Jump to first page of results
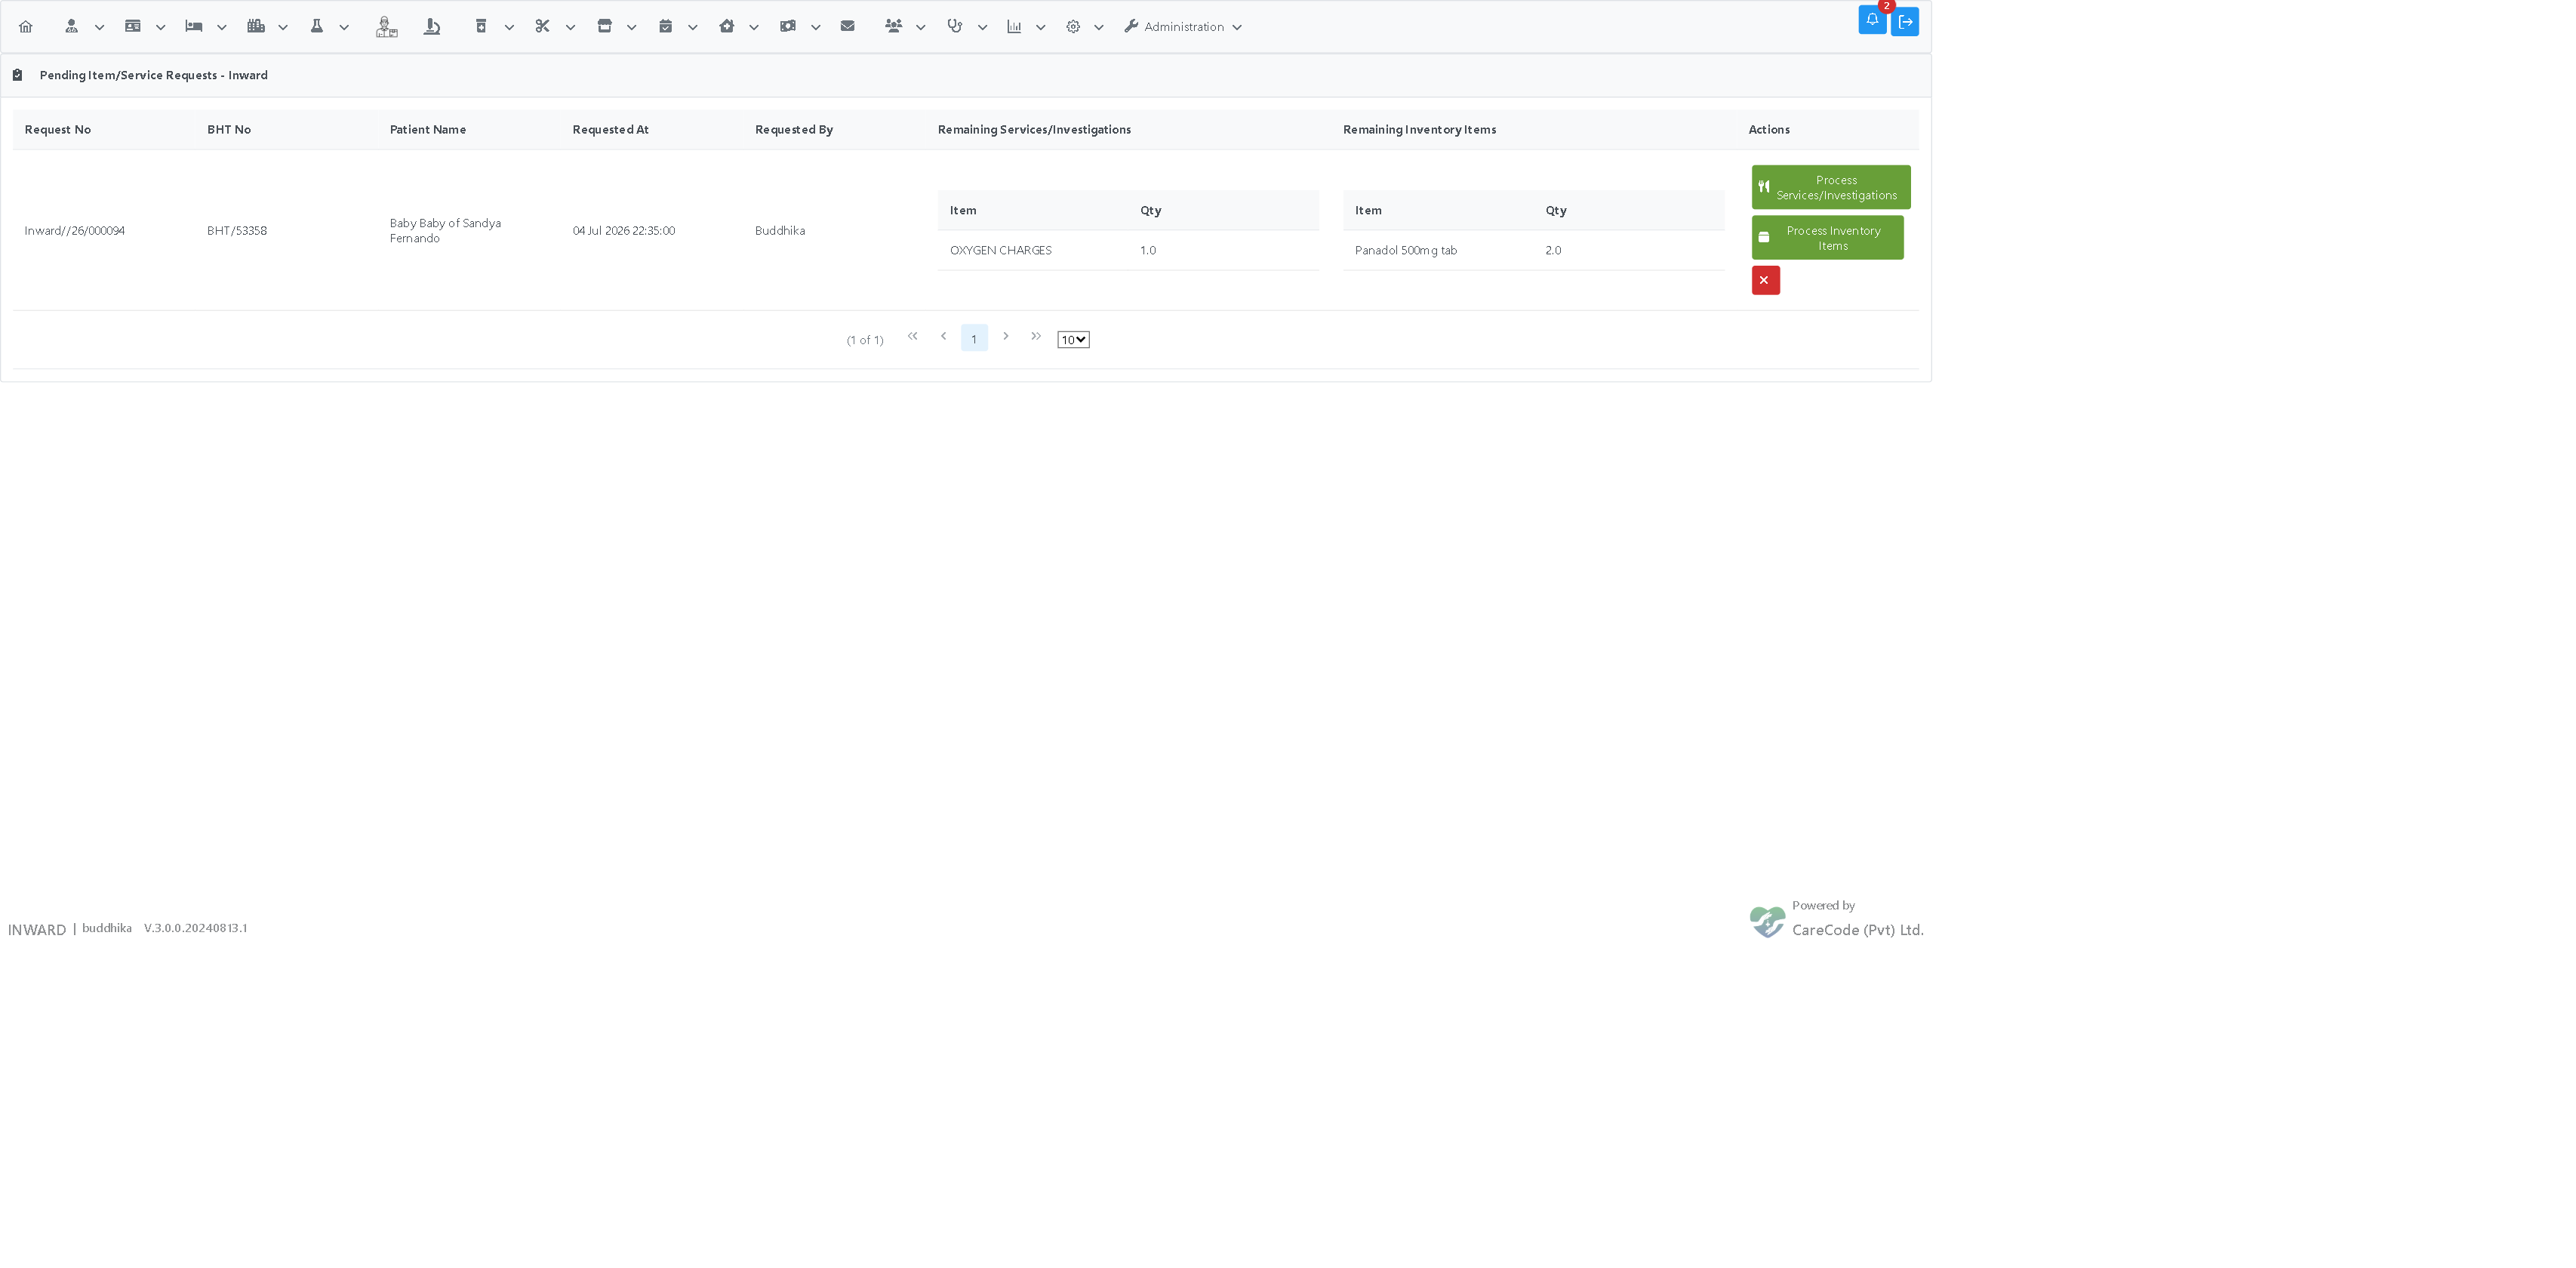The width and height of the screenshot is (2576, 1268). pos(912,337)
